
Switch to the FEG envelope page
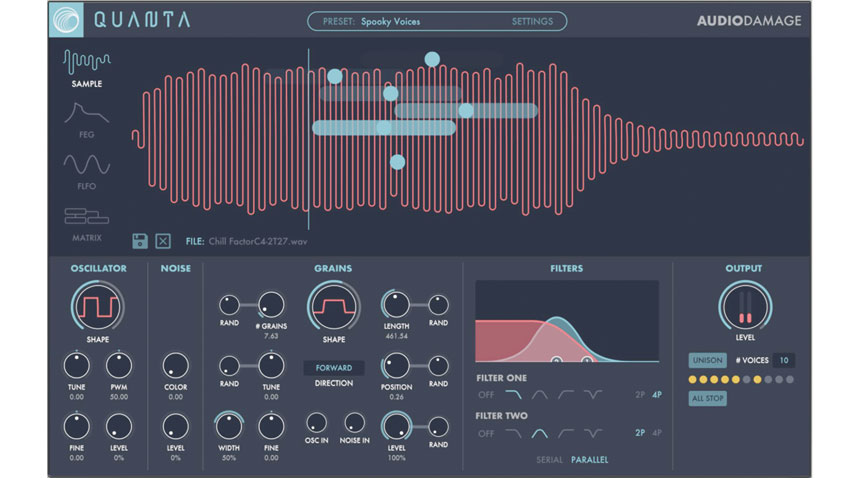click(87, 120)
